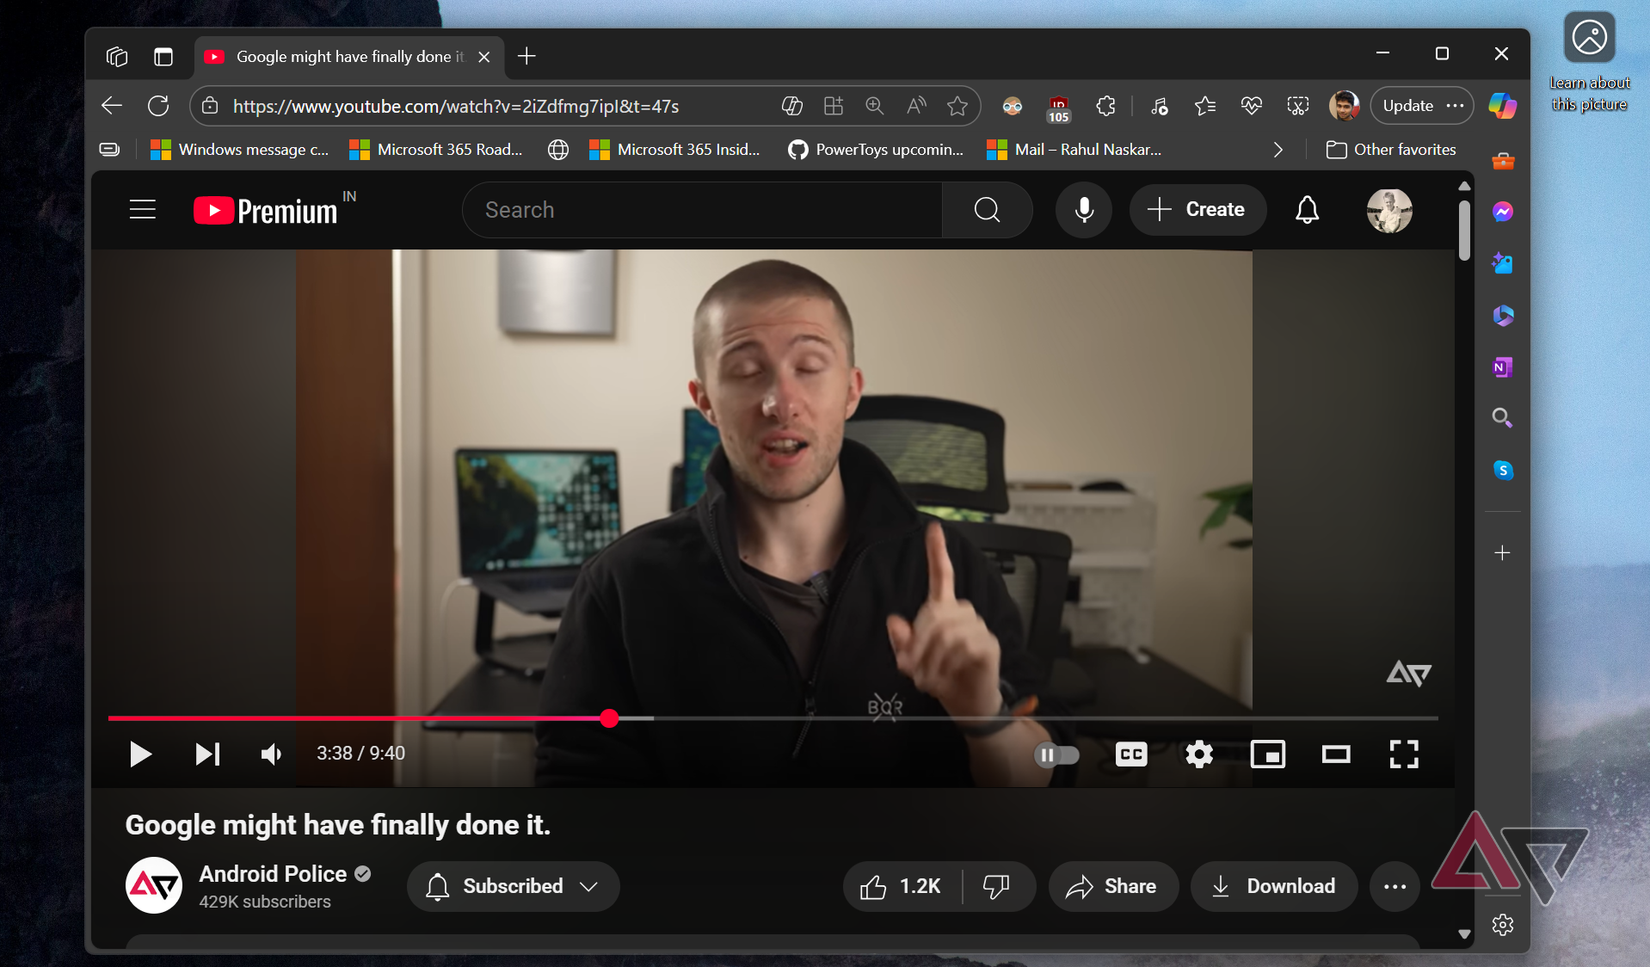Mute the video with the volume icon
This screenshot has width=1650, height=967.
tap(271, 754)
